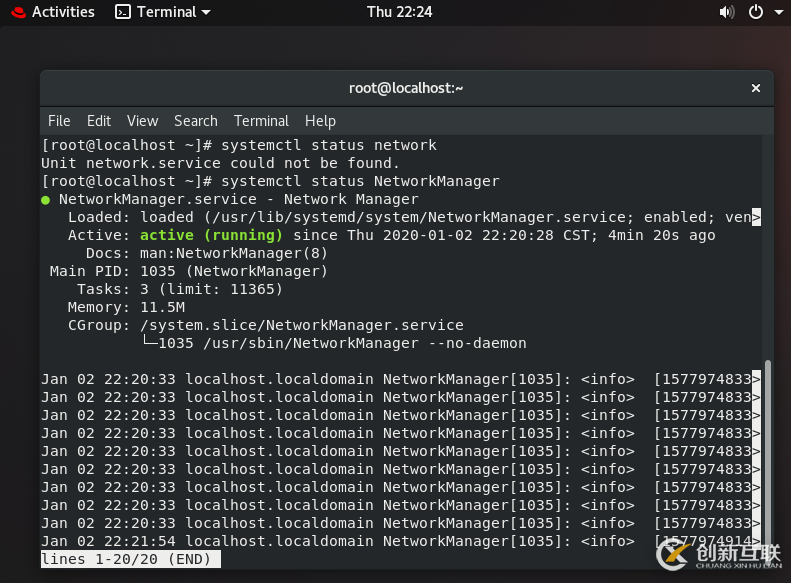This screenshot has width=791, height=583.
Task: Open the View menu
Action: (142, 121)
